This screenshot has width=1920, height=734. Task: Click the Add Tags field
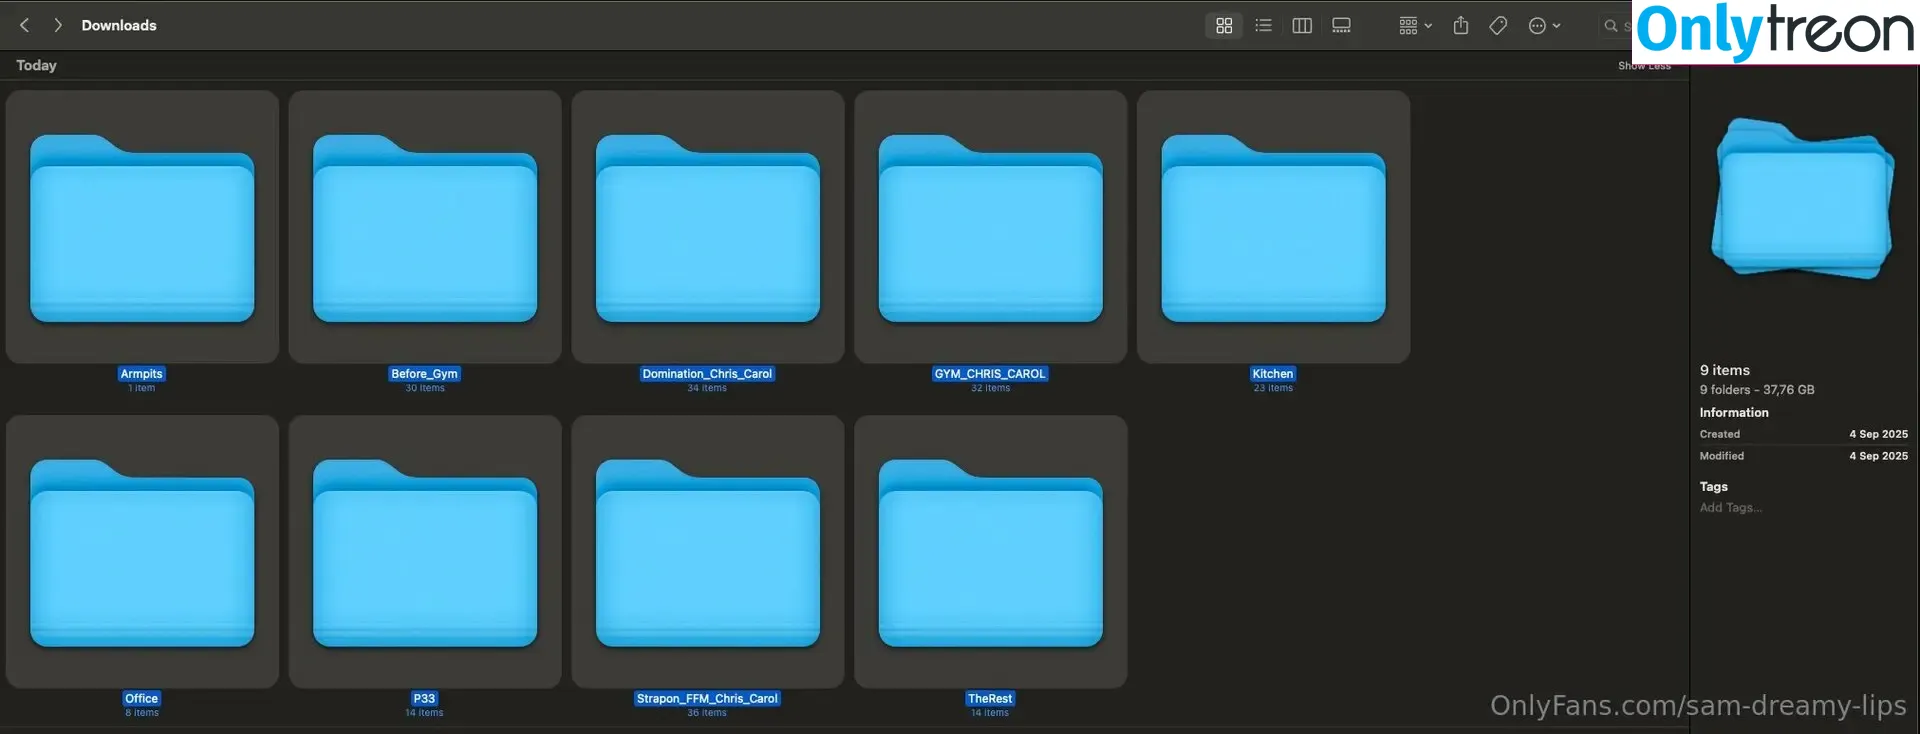point(1731,508)
